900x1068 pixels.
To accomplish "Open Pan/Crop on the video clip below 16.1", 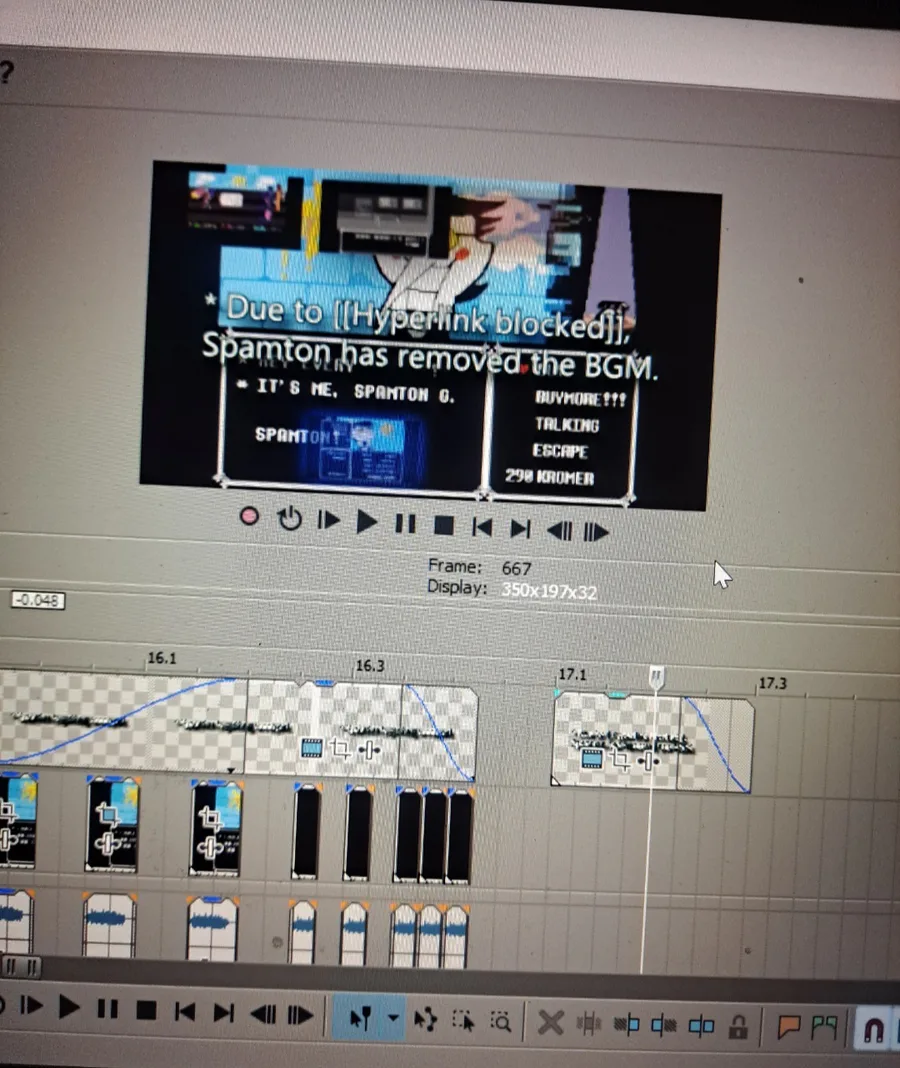I will coord(108,814).
